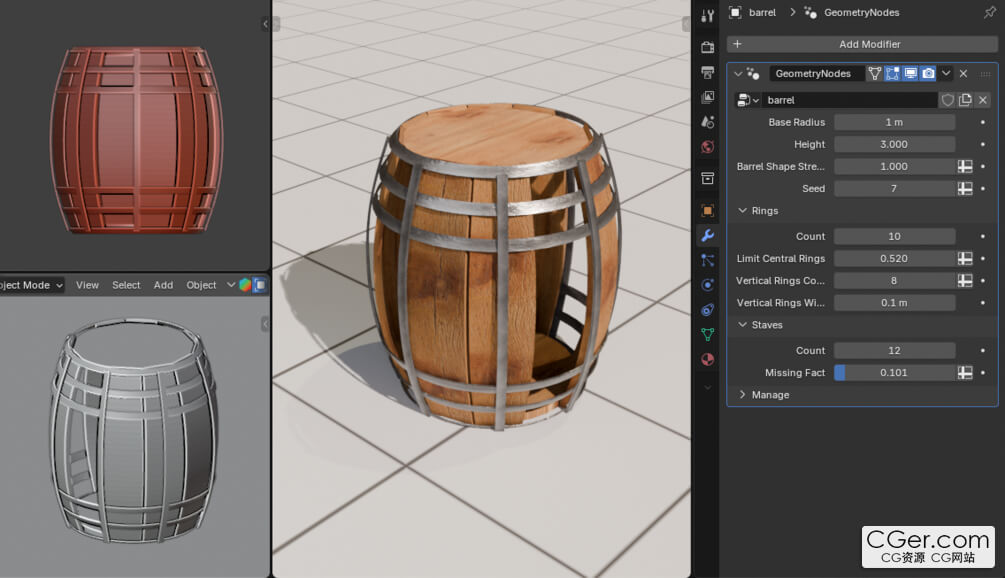The image size is (1005, 578).
Task: Open the World properties tab
Action: [707, 147]
